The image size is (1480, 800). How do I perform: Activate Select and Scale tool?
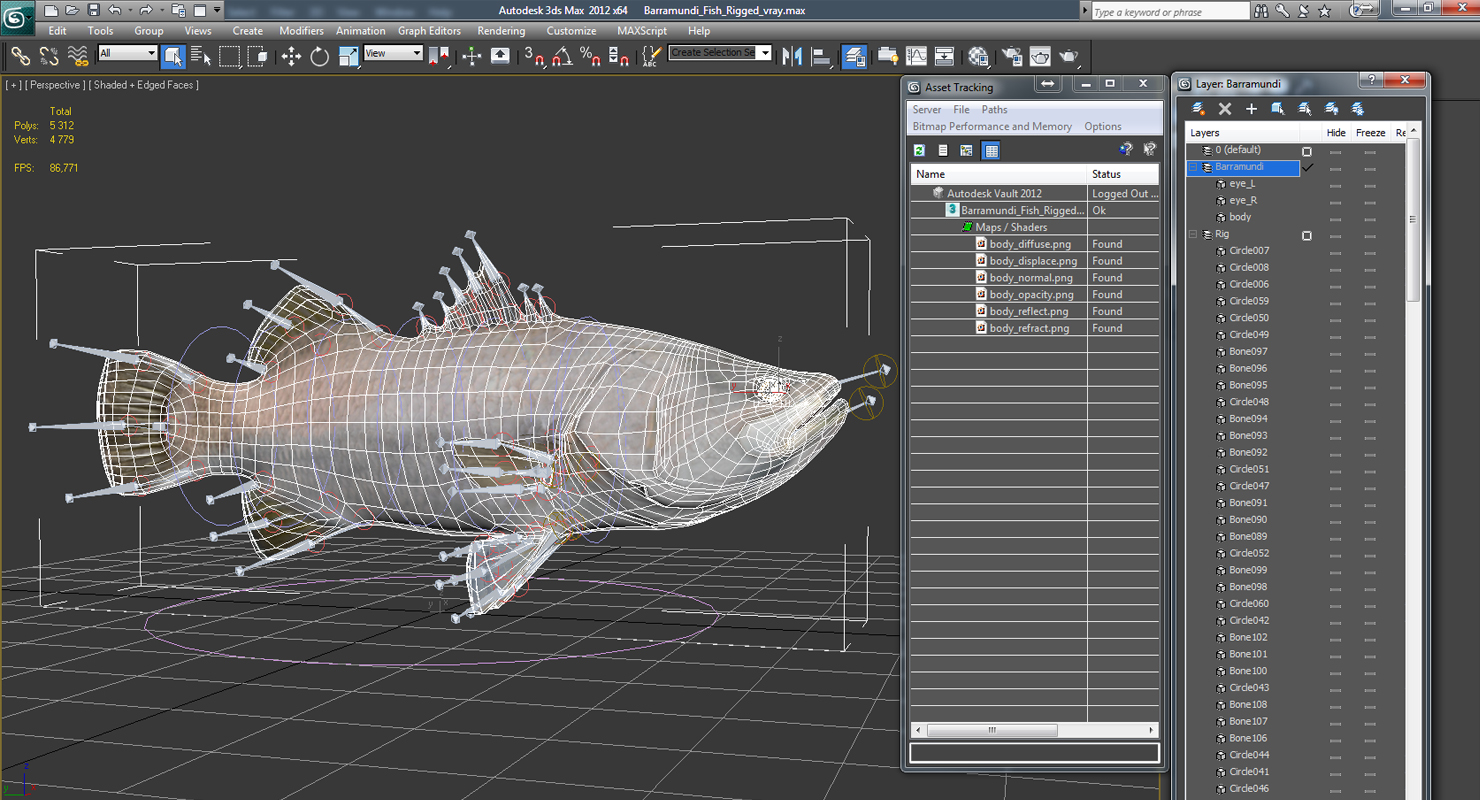pyautogui.click(x=348, y=56)
